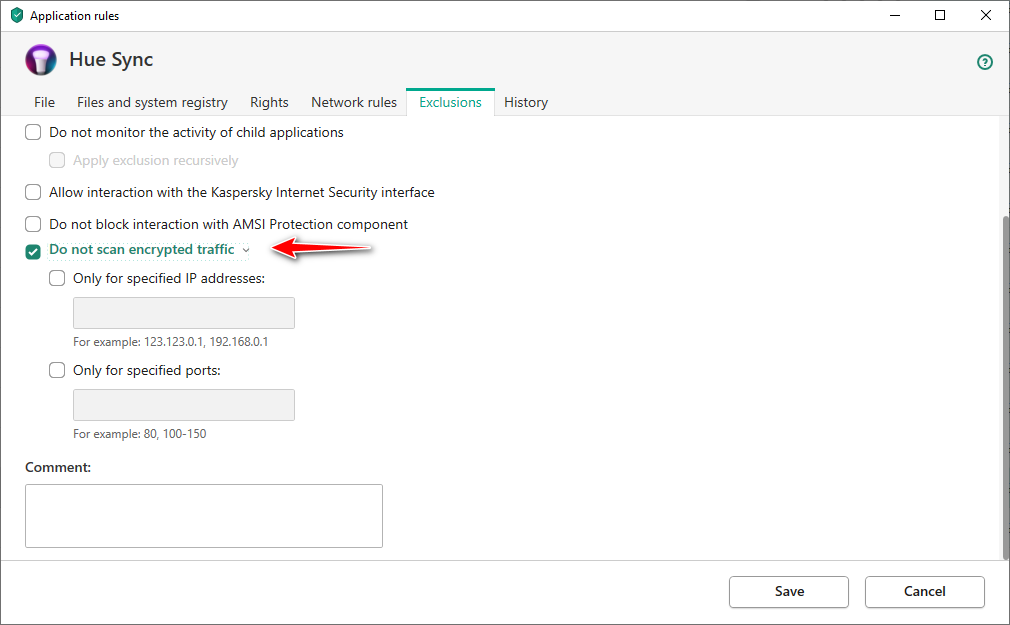This screenshot has height=625, width=1010.
Task: Check Allow interaction with Kaspersky interface
Action: (33, 192)
